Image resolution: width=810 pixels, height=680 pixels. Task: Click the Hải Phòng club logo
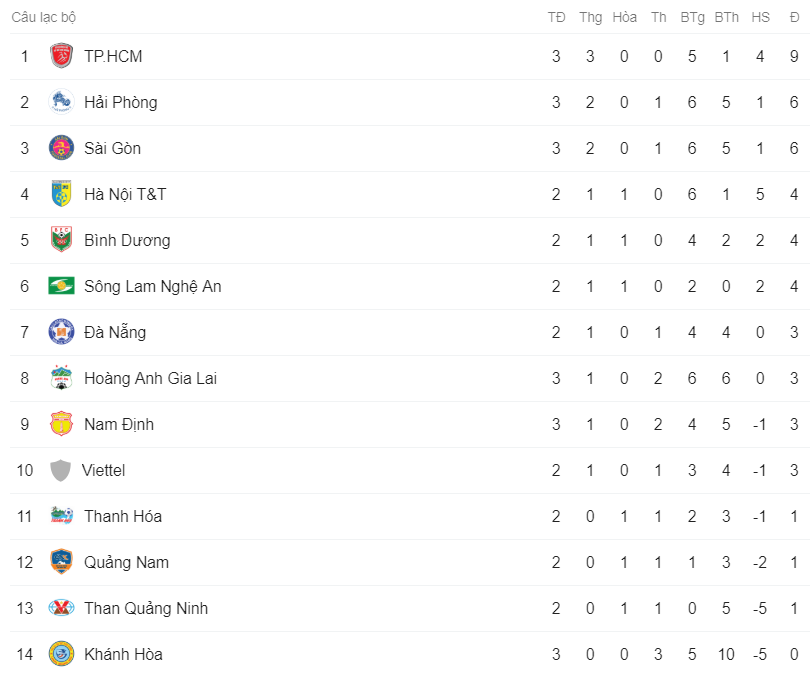pos(61,102)
